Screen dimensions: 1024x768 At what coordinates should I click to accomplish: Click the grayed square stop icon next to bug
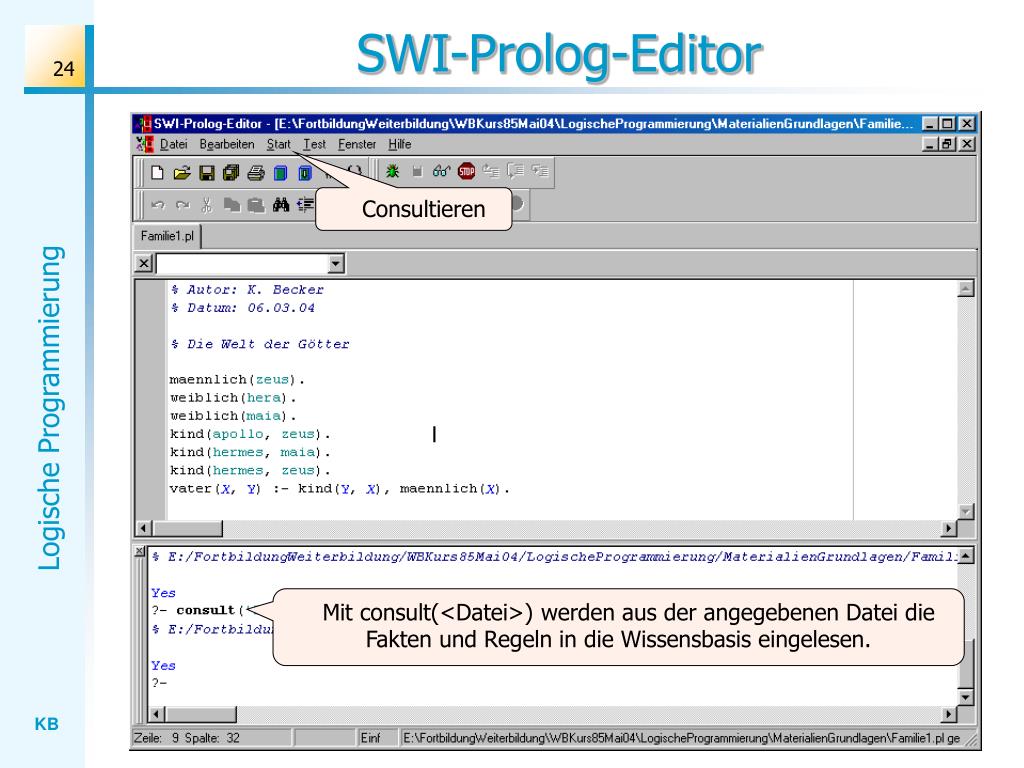(417, 172)
